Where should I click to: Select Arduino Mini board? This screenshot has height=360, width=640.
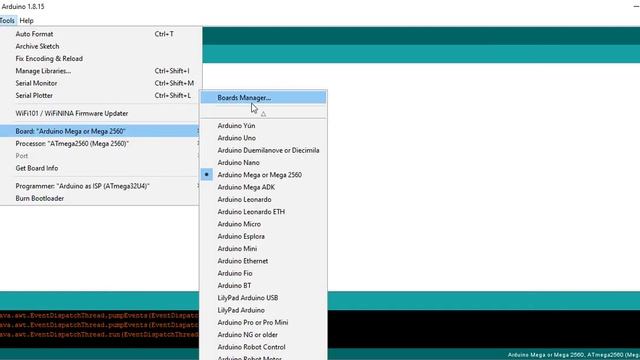click(x=263, y=248)
